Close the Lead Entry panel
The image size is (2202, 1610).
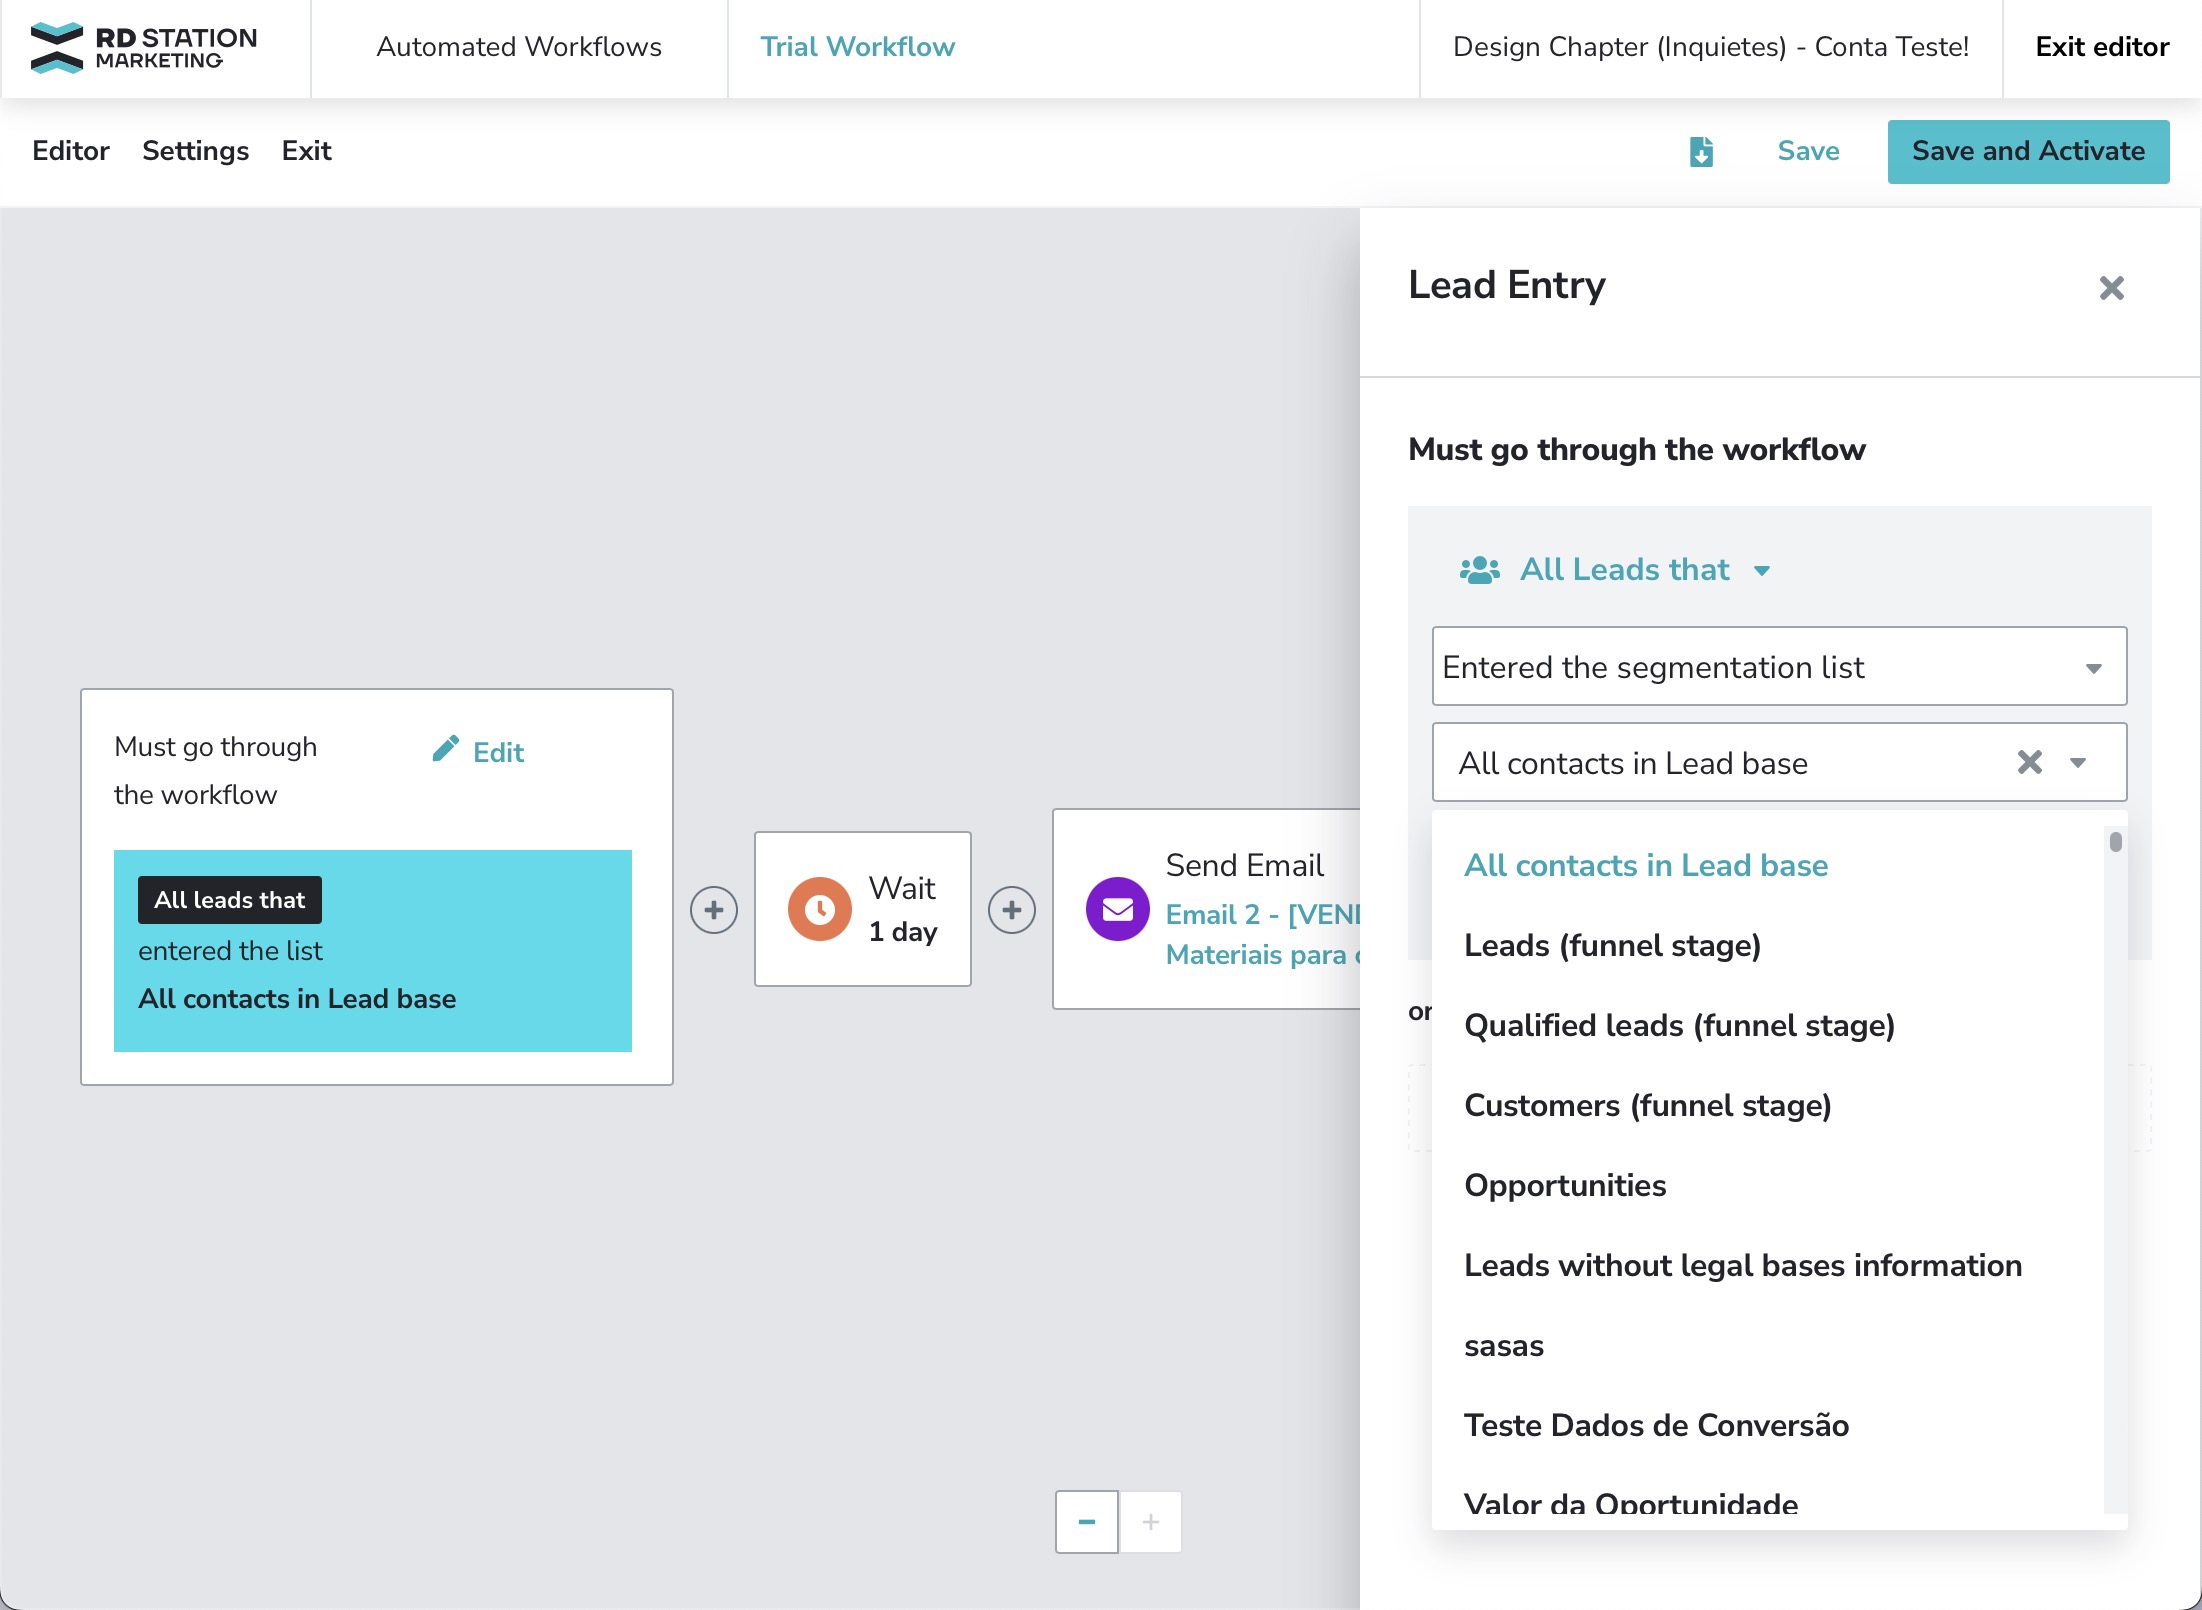tap(2111, 288)
